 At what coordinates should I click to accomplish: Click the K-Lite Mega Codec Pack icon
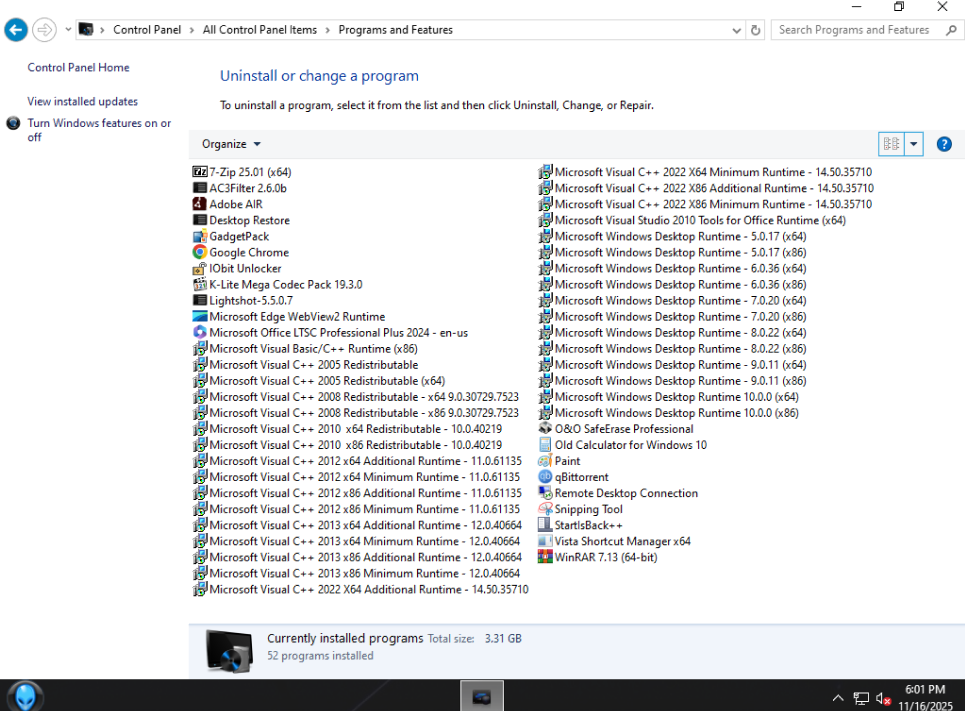pyautogui.click(x=199, y=284)
